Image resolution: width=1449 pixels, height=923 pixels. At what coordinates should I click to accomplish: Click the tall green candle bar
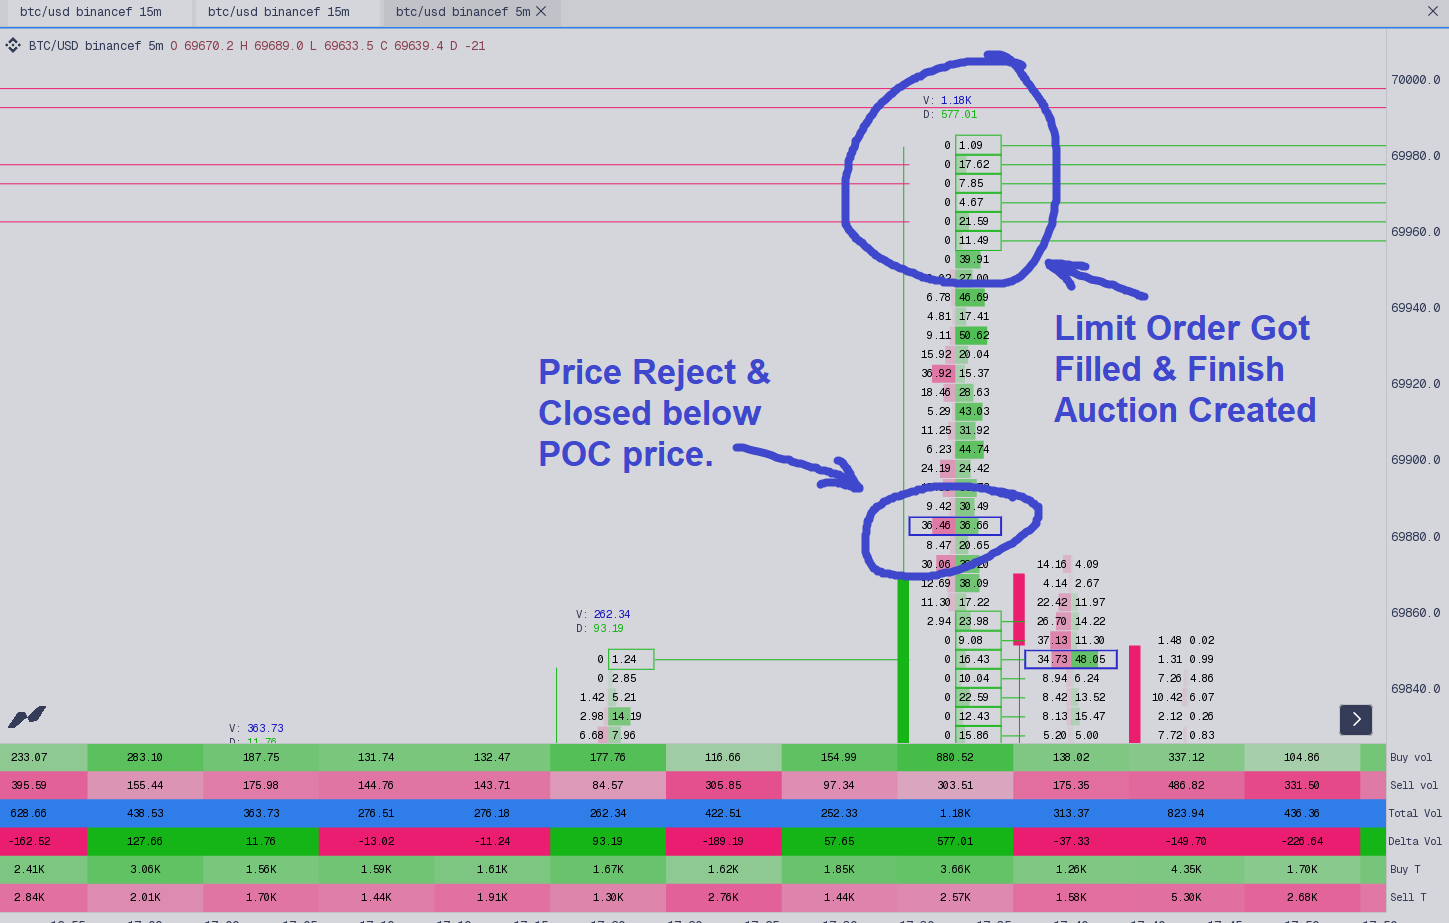click(903, 660)
